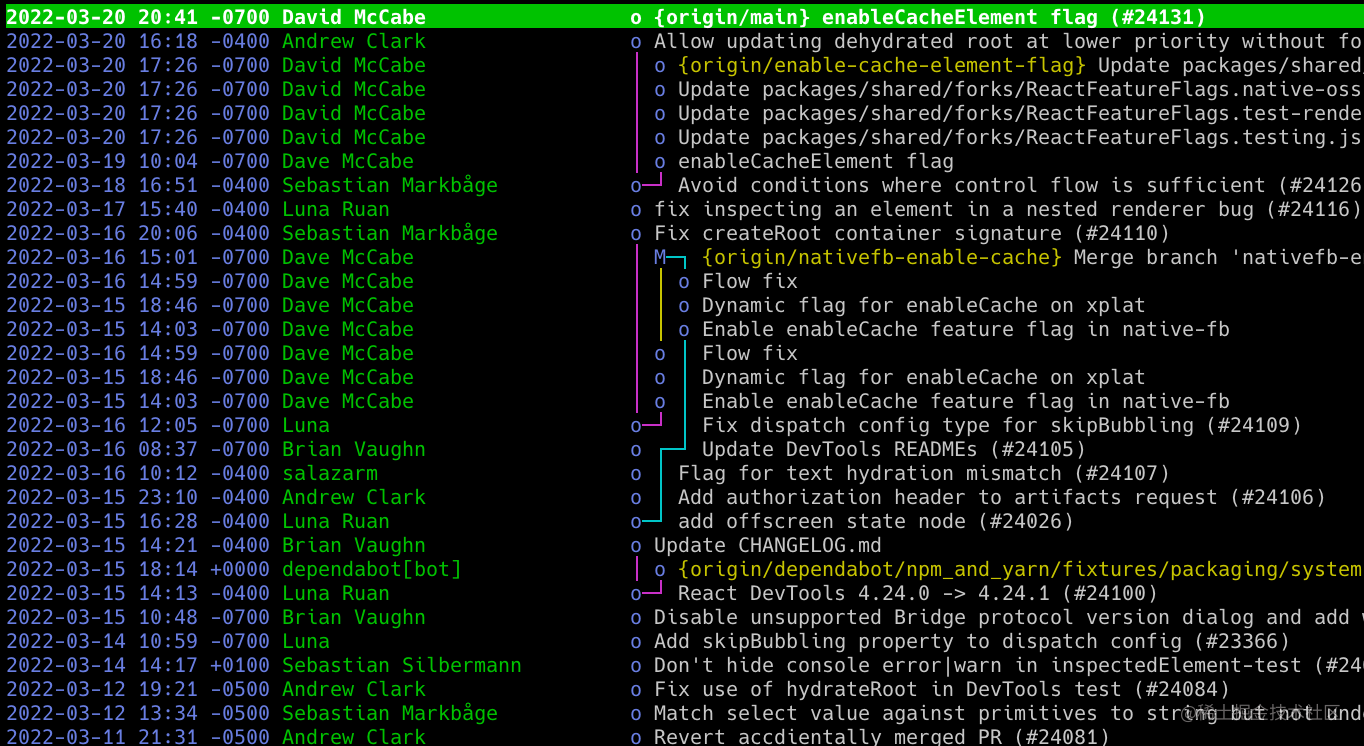Screen dimensions: 1364x746
Task: Click date '2022-03-16 12:05 -0700'
Action: pyautogui.click(x=138, y=425)
